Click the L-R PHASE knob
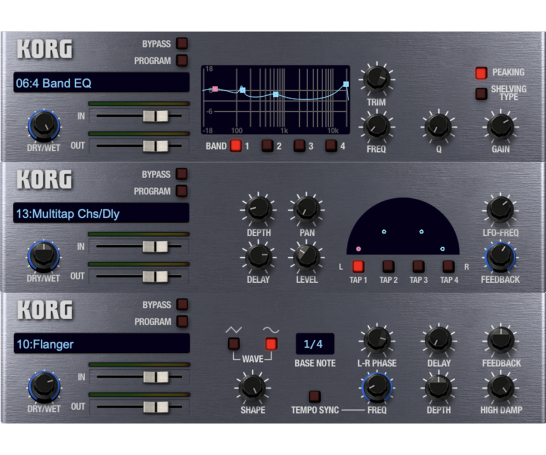 tap(377, 340)
